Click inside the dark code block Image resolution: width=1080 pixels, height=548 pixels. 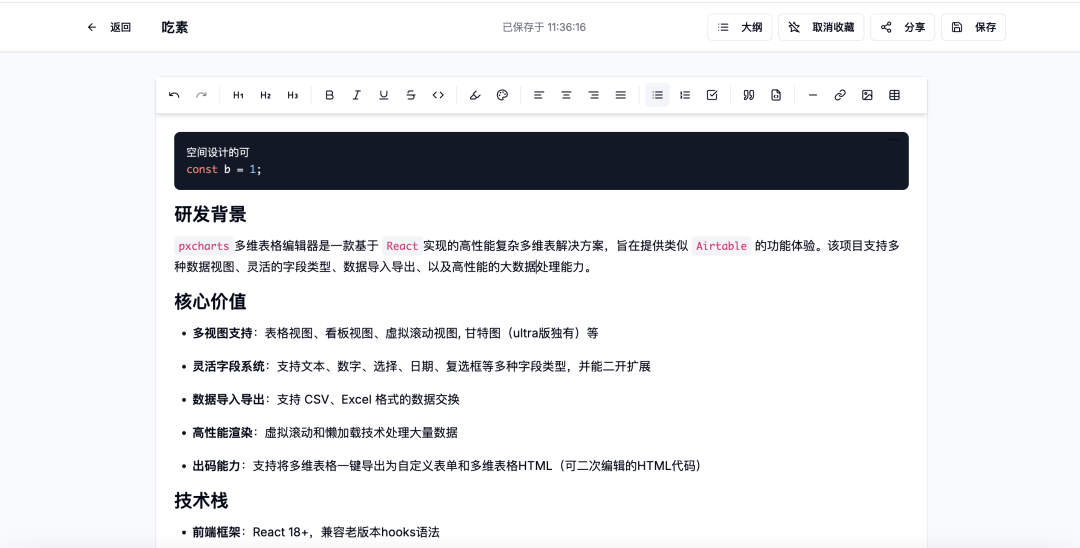[x=541, y=161]
